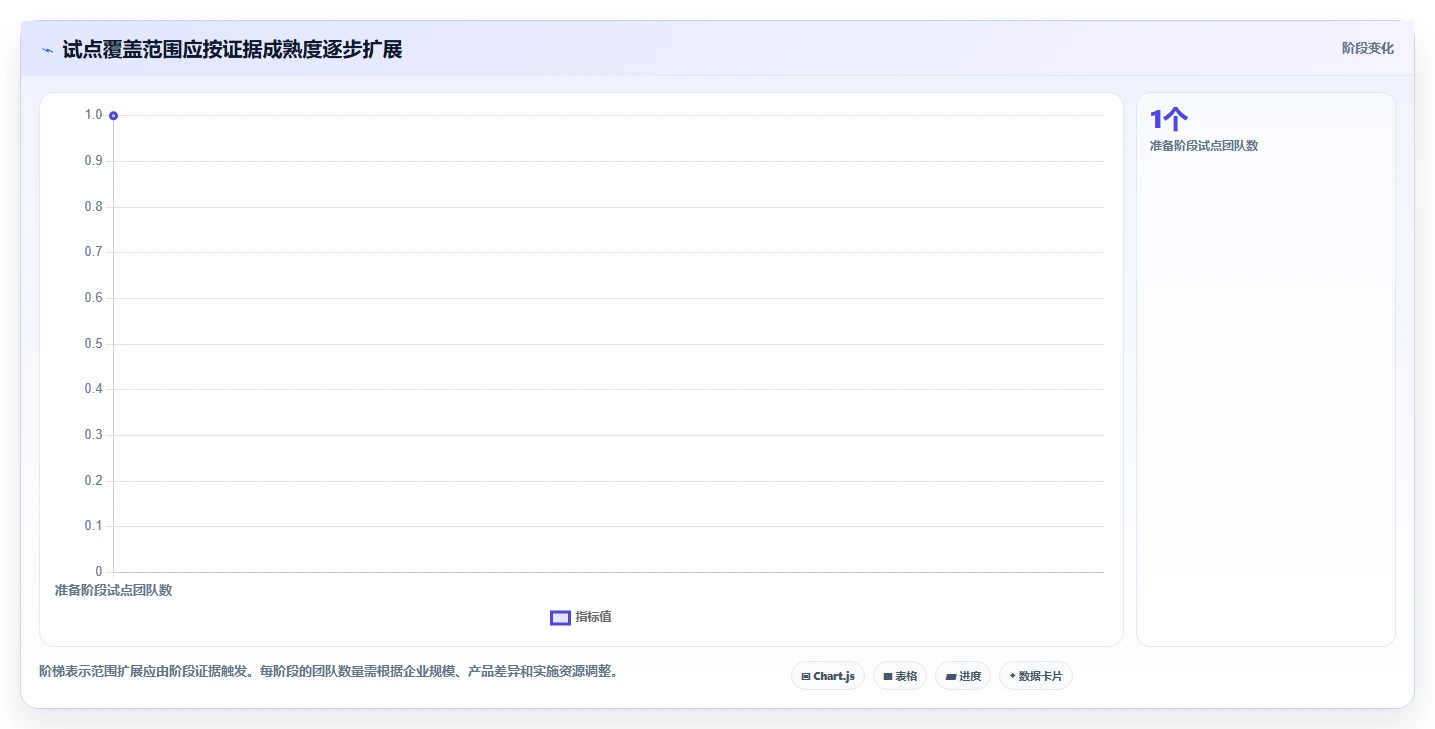Click the 进度 tag chip
Screen dimensions: 1435x729
coord(963,676)
